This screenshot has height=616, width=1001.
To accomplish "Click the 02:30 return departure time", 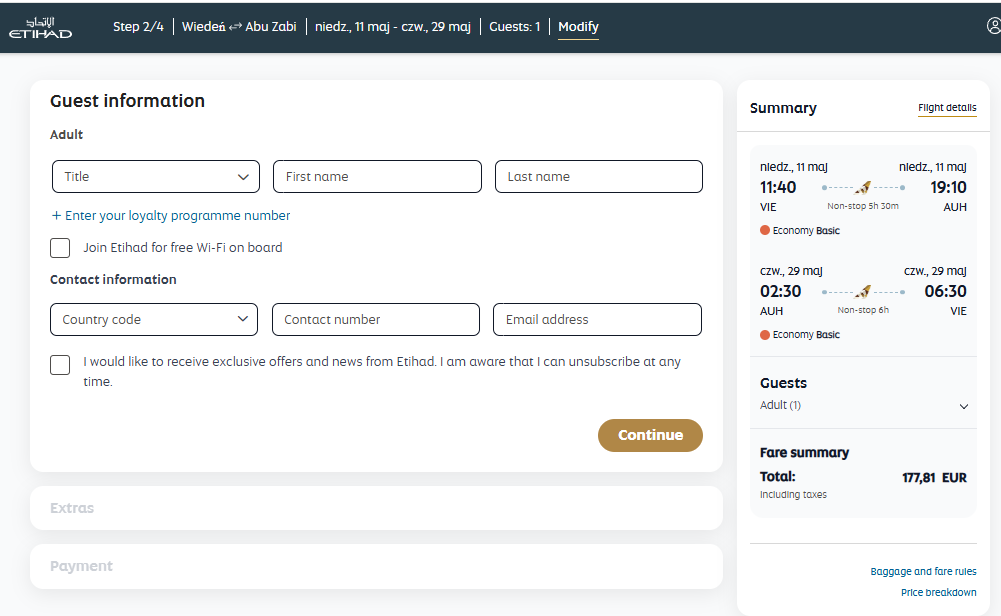I will tap(780, 291).
